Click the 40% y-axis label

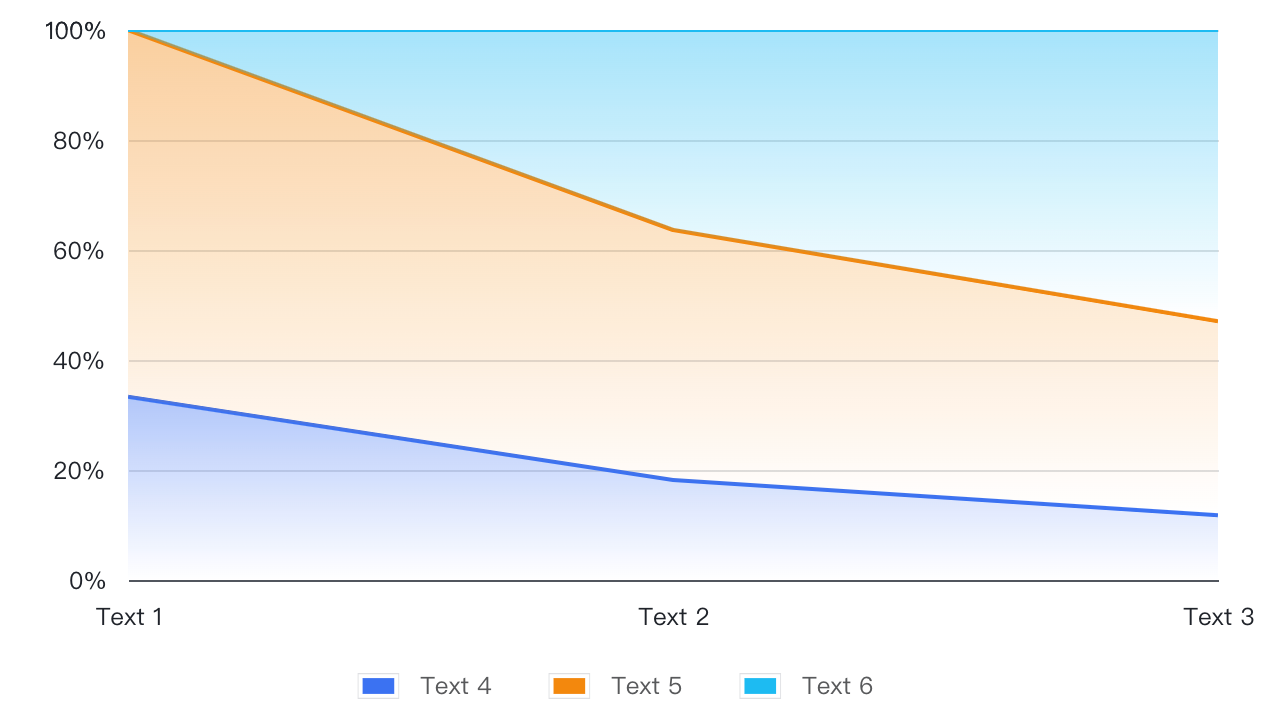[79, 361]
